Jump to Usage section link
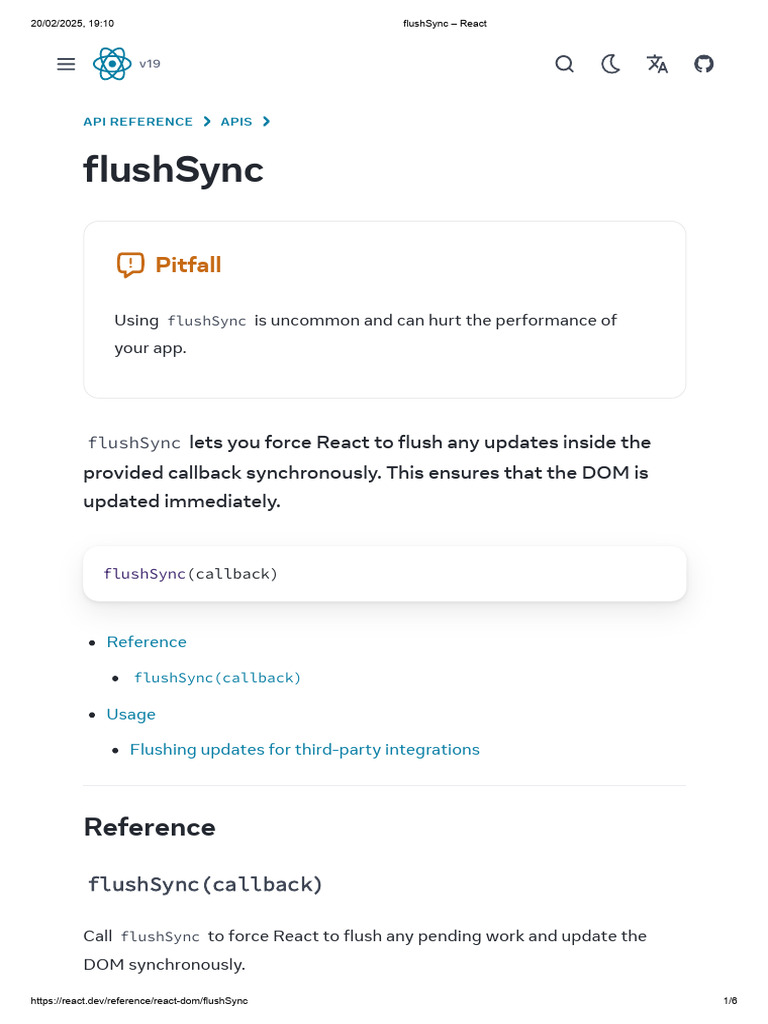 tap(131, 714)
